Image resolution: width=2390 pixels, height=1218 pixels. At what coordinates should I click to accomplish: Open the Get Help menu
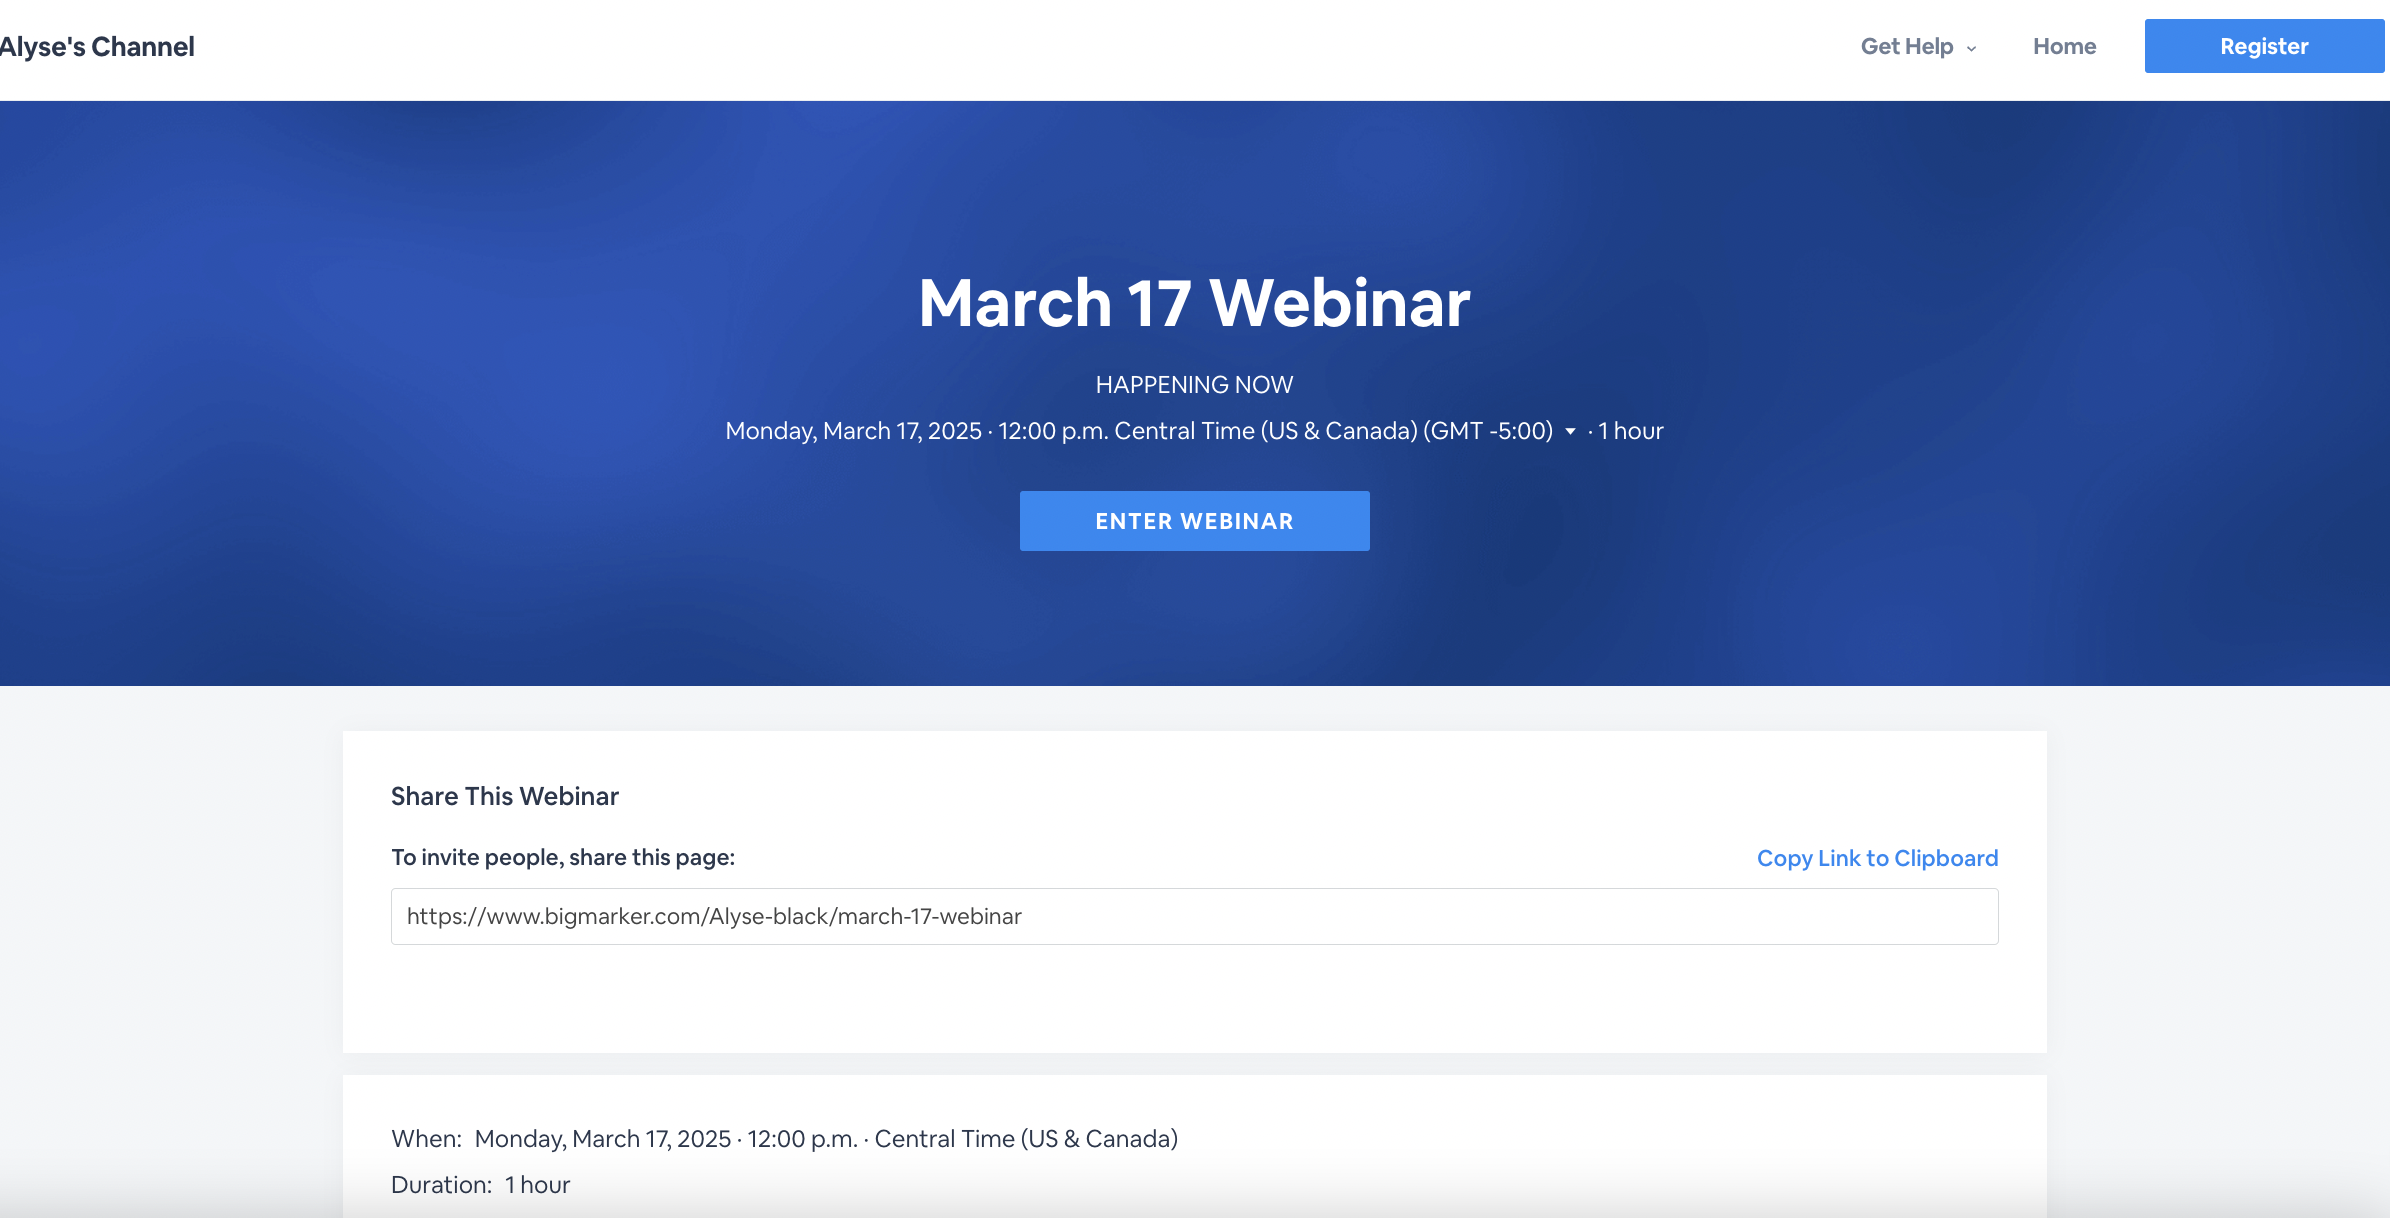click(1906, 46)
